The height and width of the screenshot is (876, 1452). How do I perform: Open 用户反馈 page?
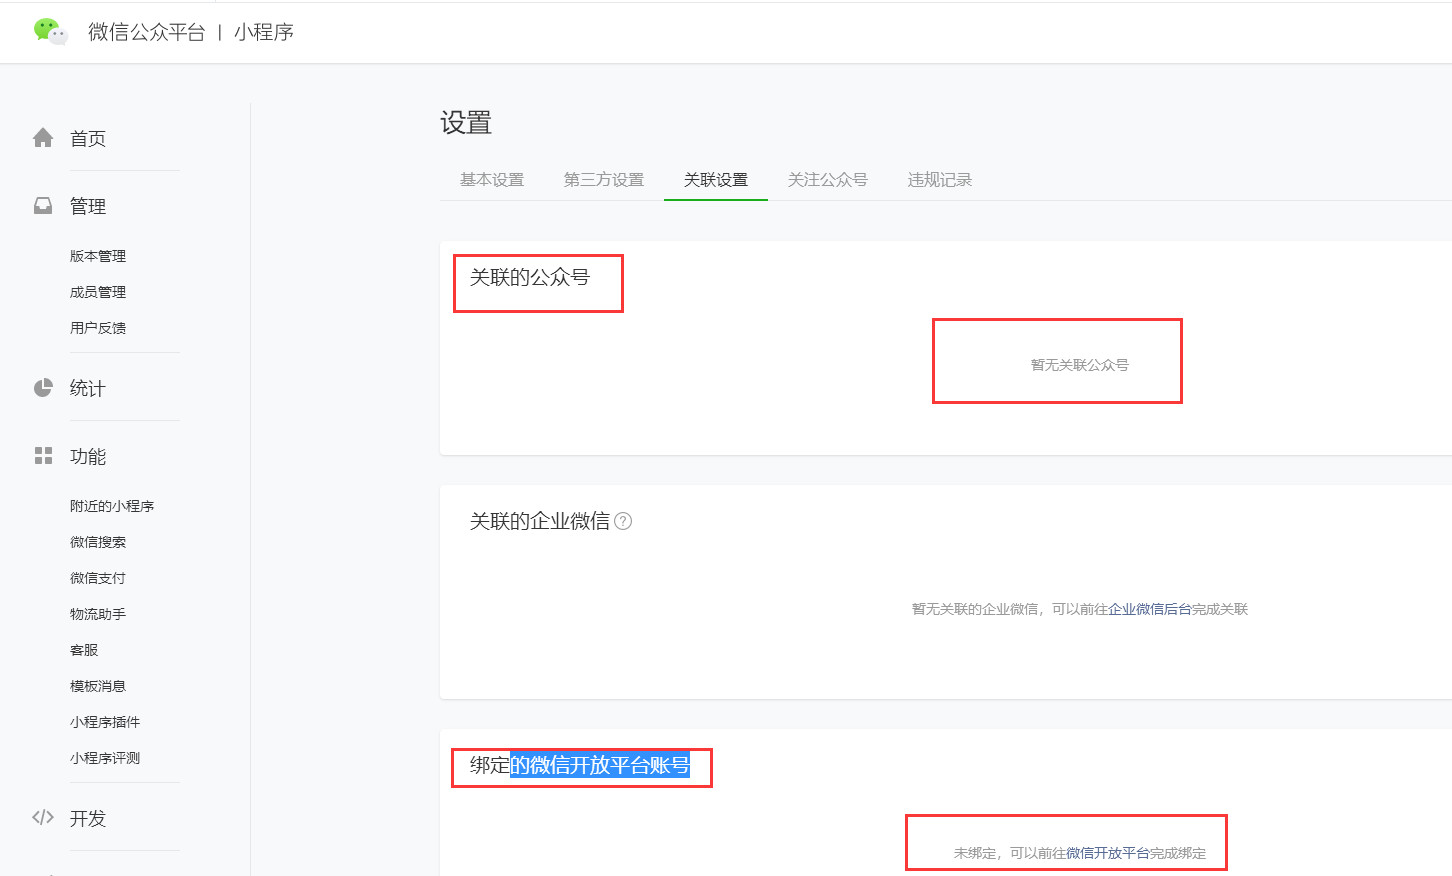98,328
